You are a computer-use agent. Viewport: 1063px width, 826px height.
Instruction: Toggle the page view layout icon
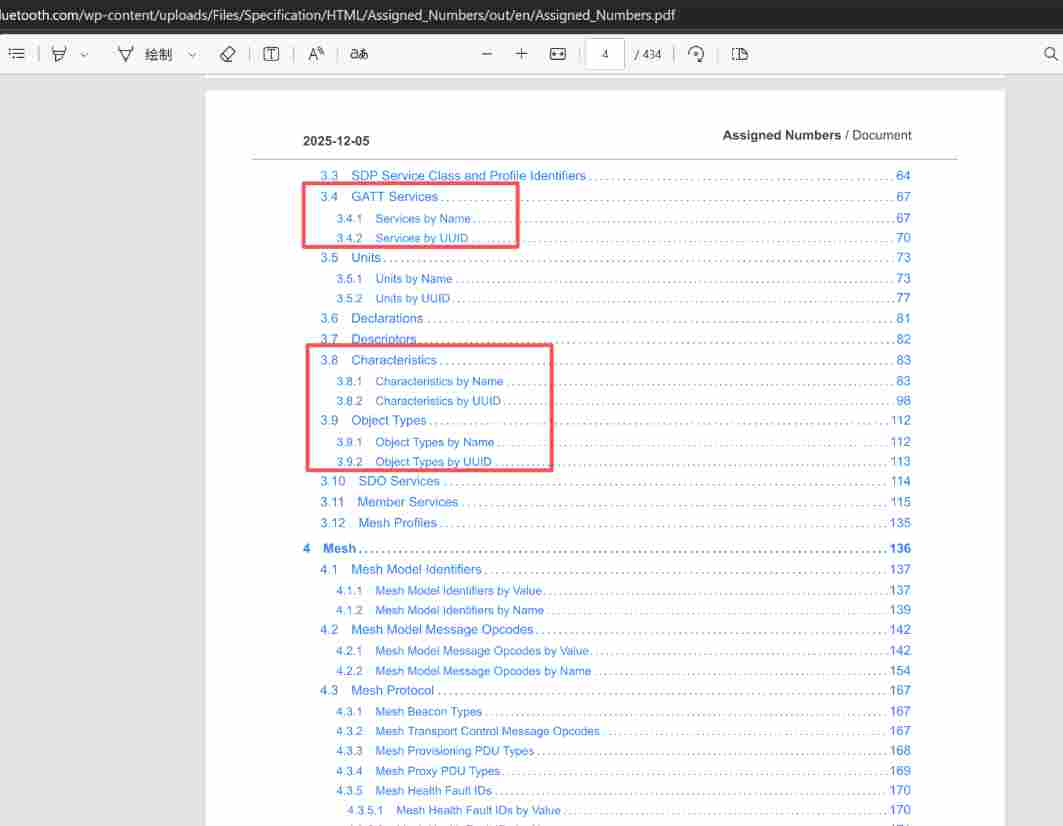coord(740,54)
